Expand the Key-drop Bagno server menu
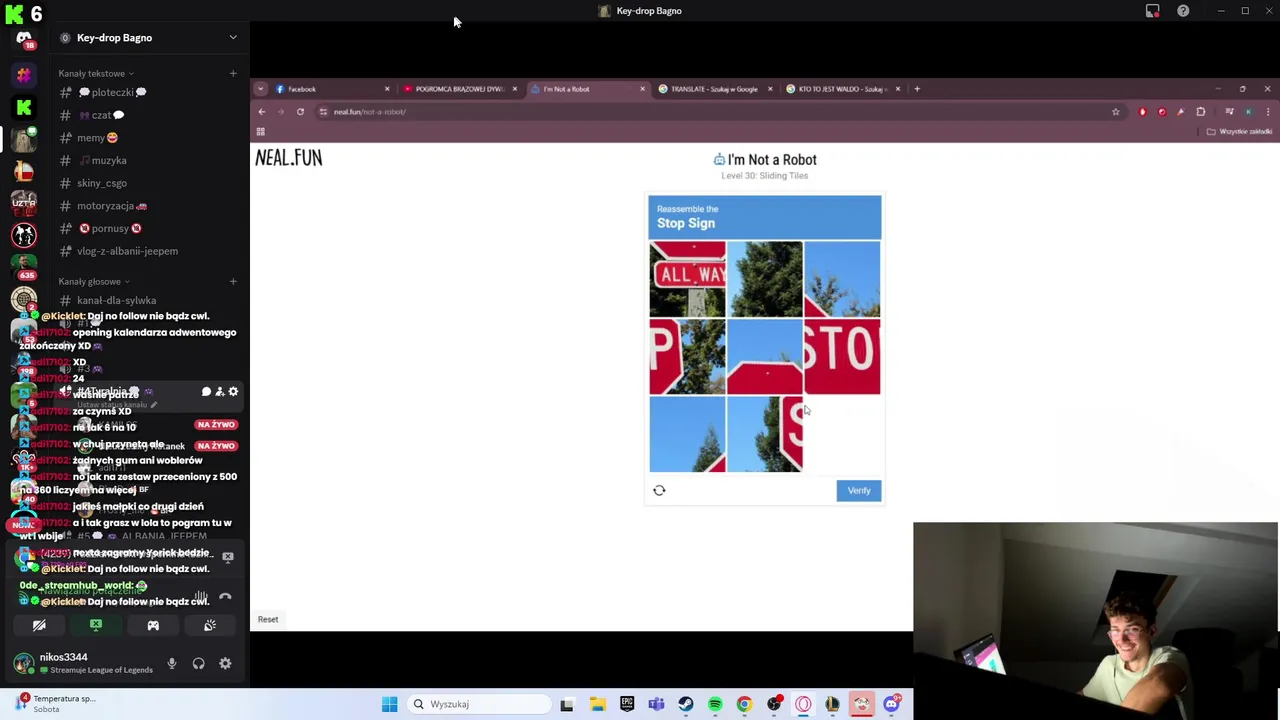The image size is (1280, 720). coord(233,38)
